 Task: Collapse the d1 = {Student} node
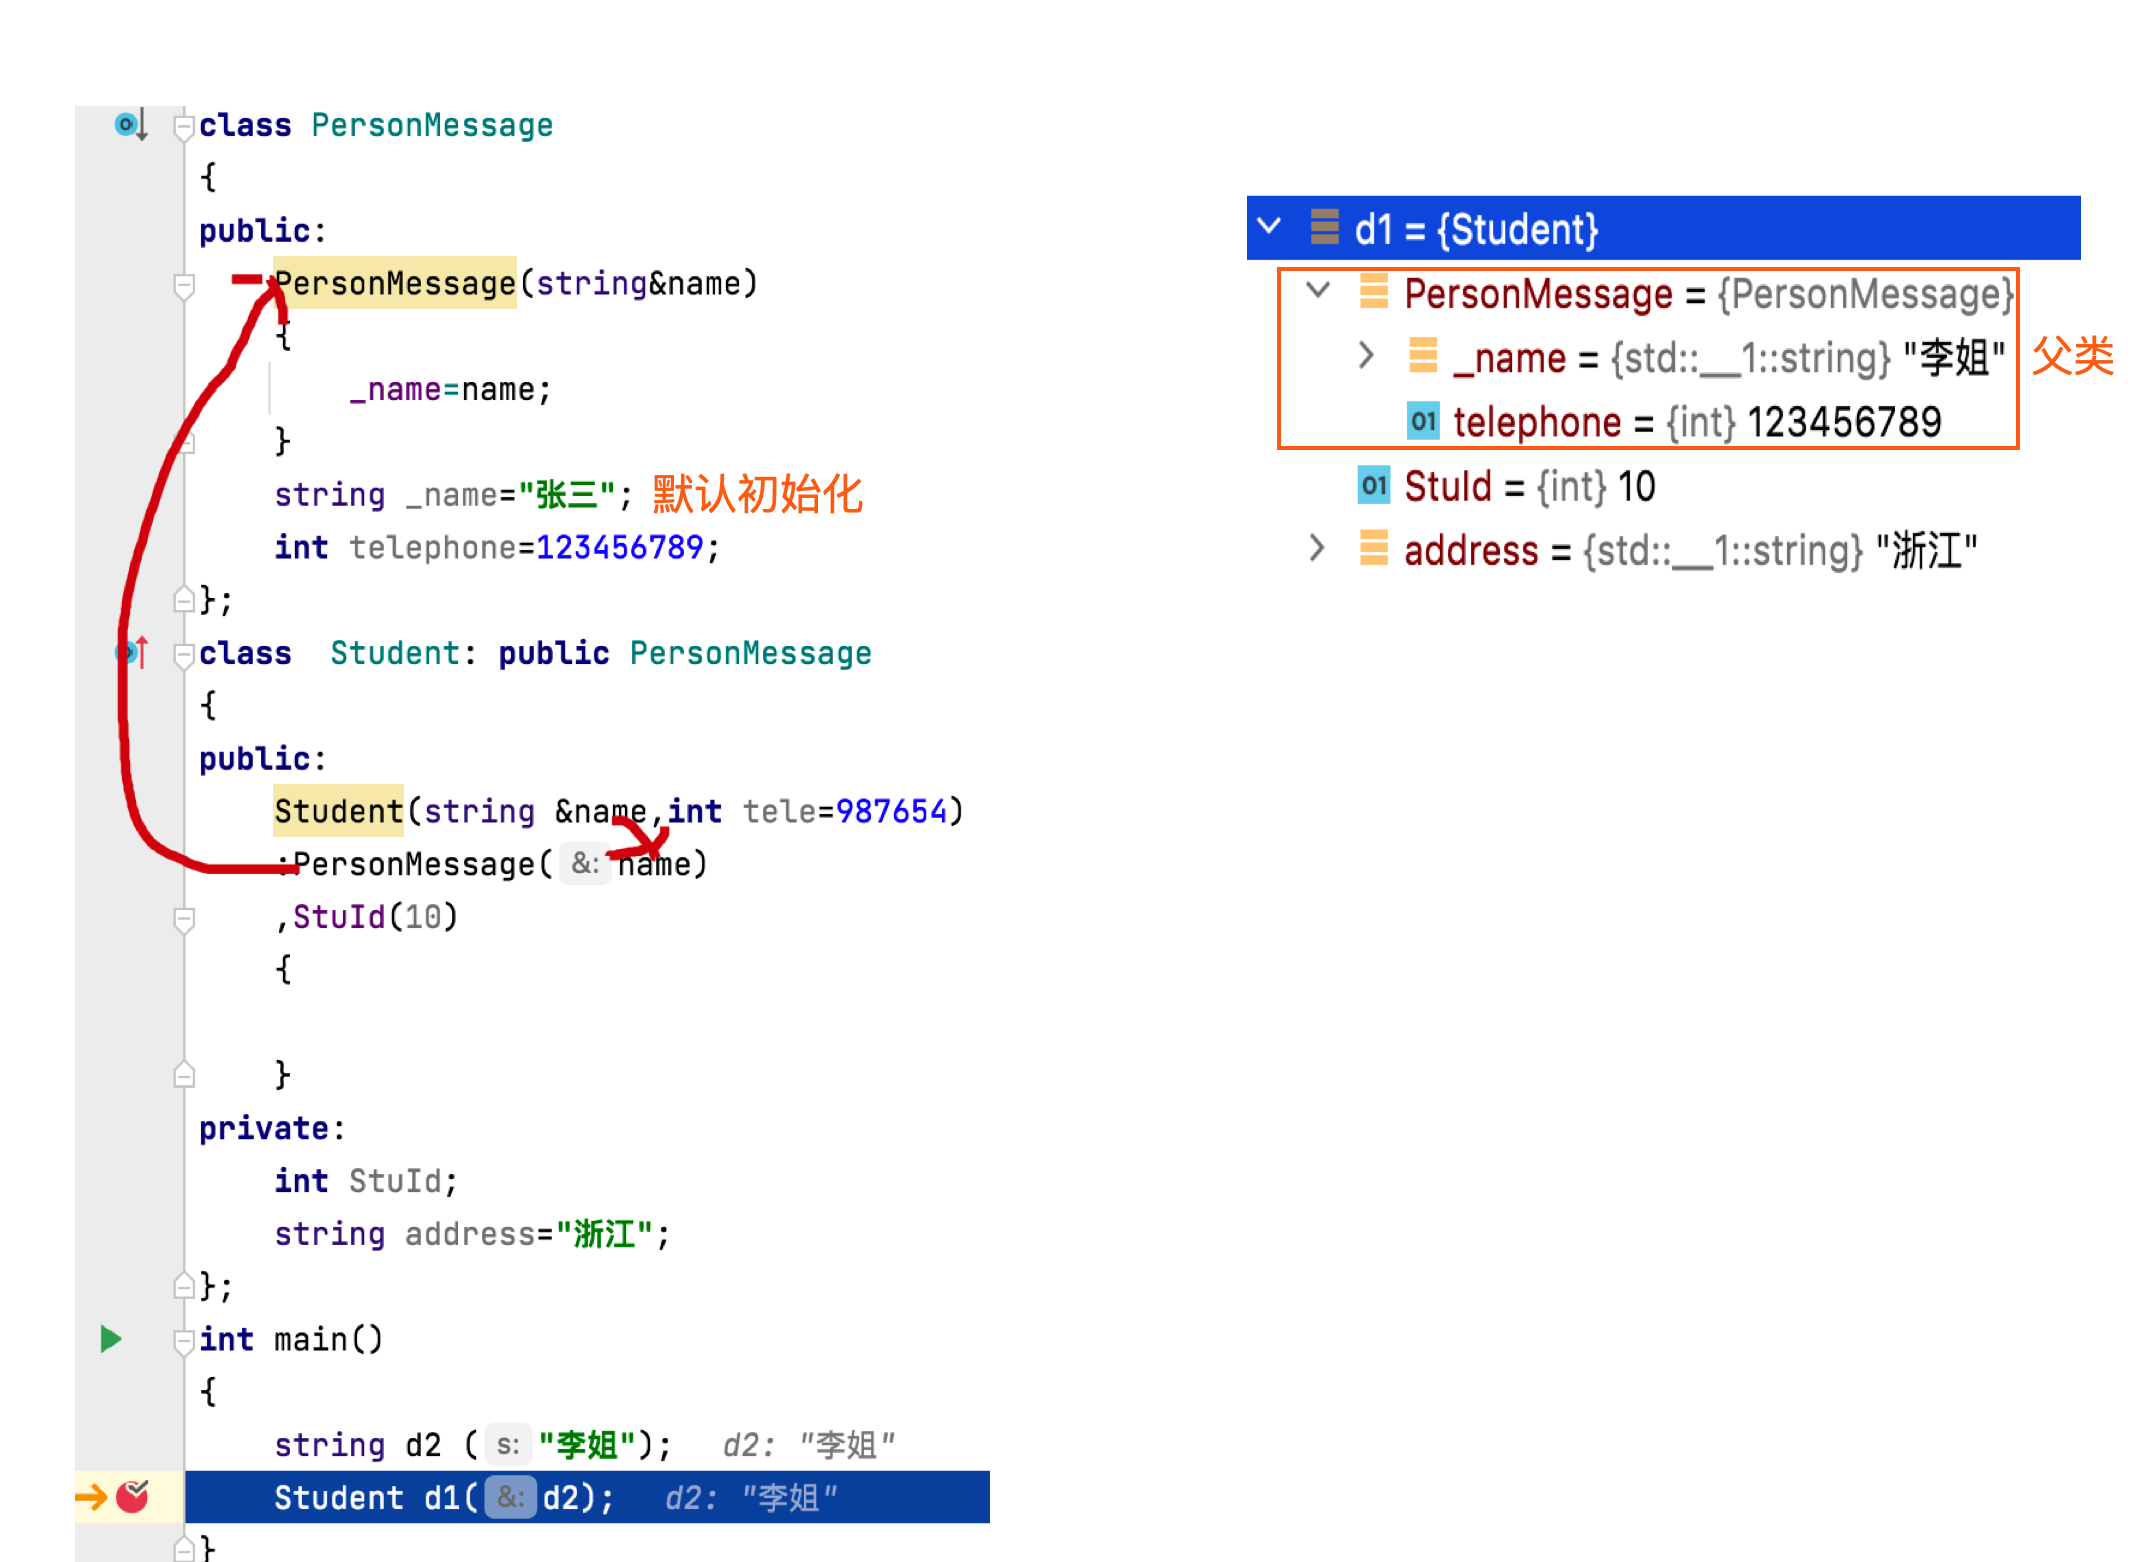pyautogui.click(x=1269, y=226)
